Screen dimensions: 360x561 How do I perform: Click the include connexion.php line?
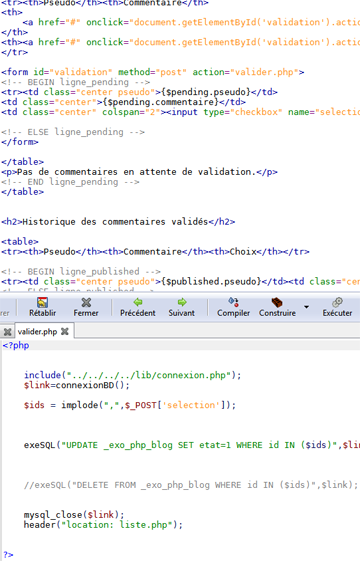133,375
